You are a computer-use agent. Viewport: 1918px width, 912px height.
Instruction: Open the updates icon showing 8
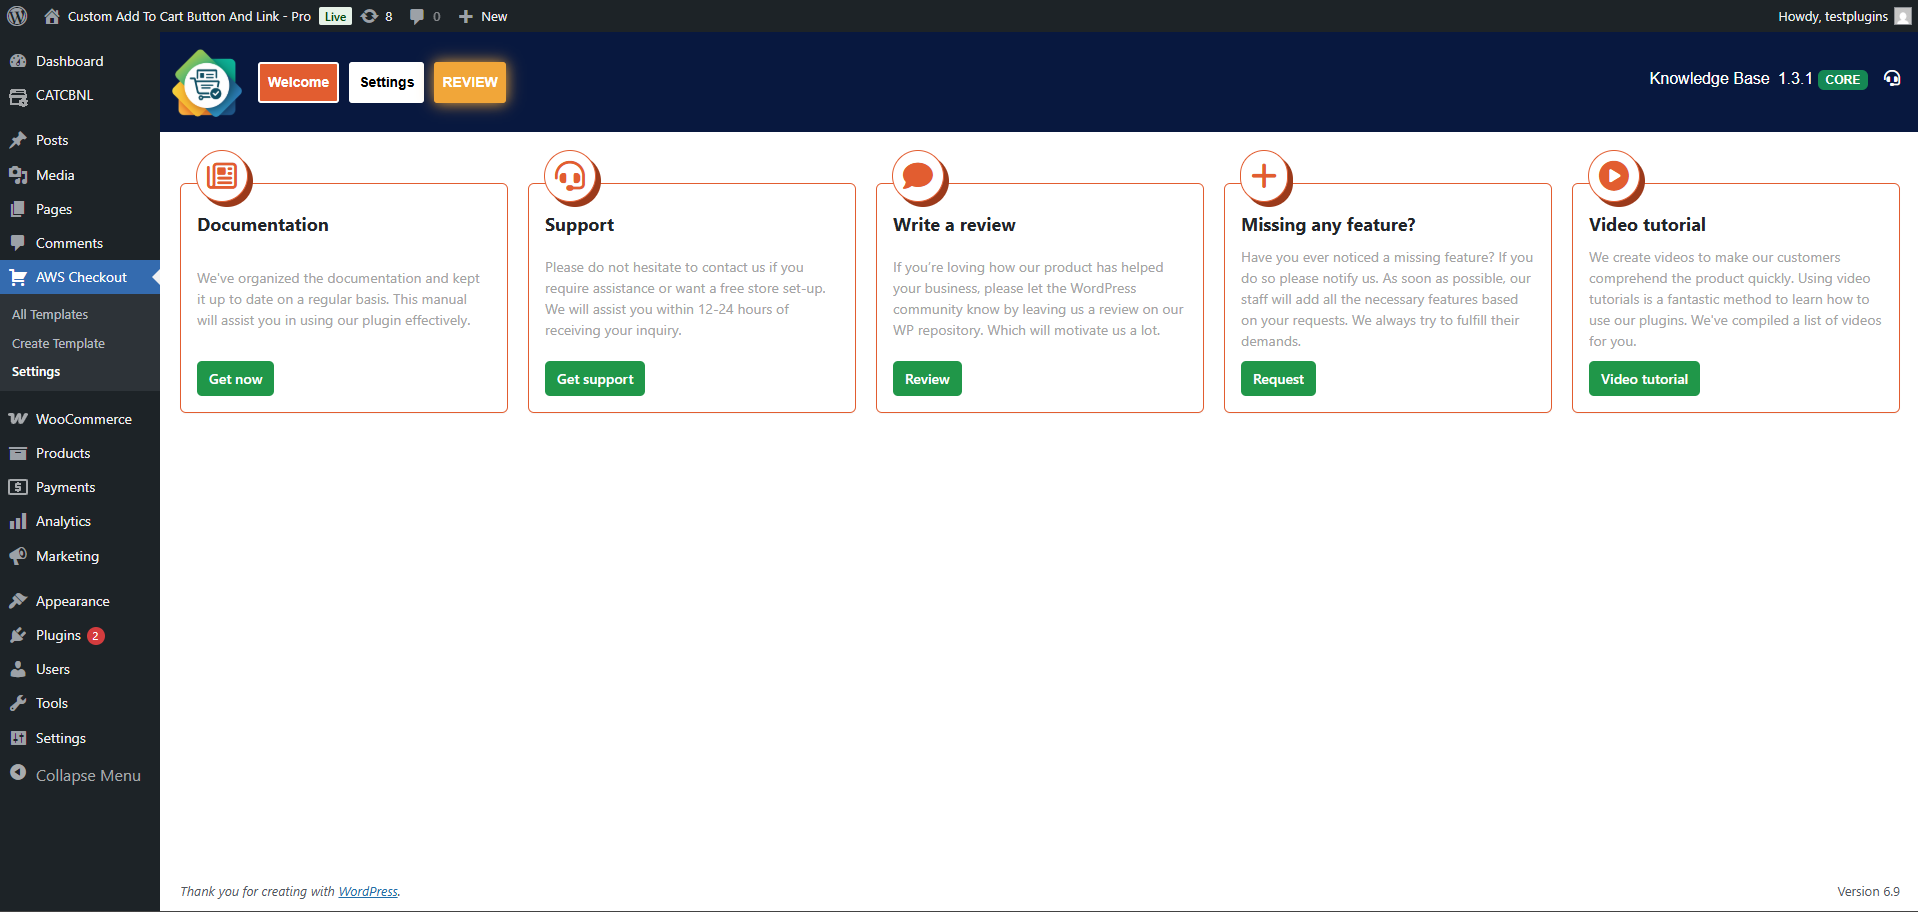[369, 16]
